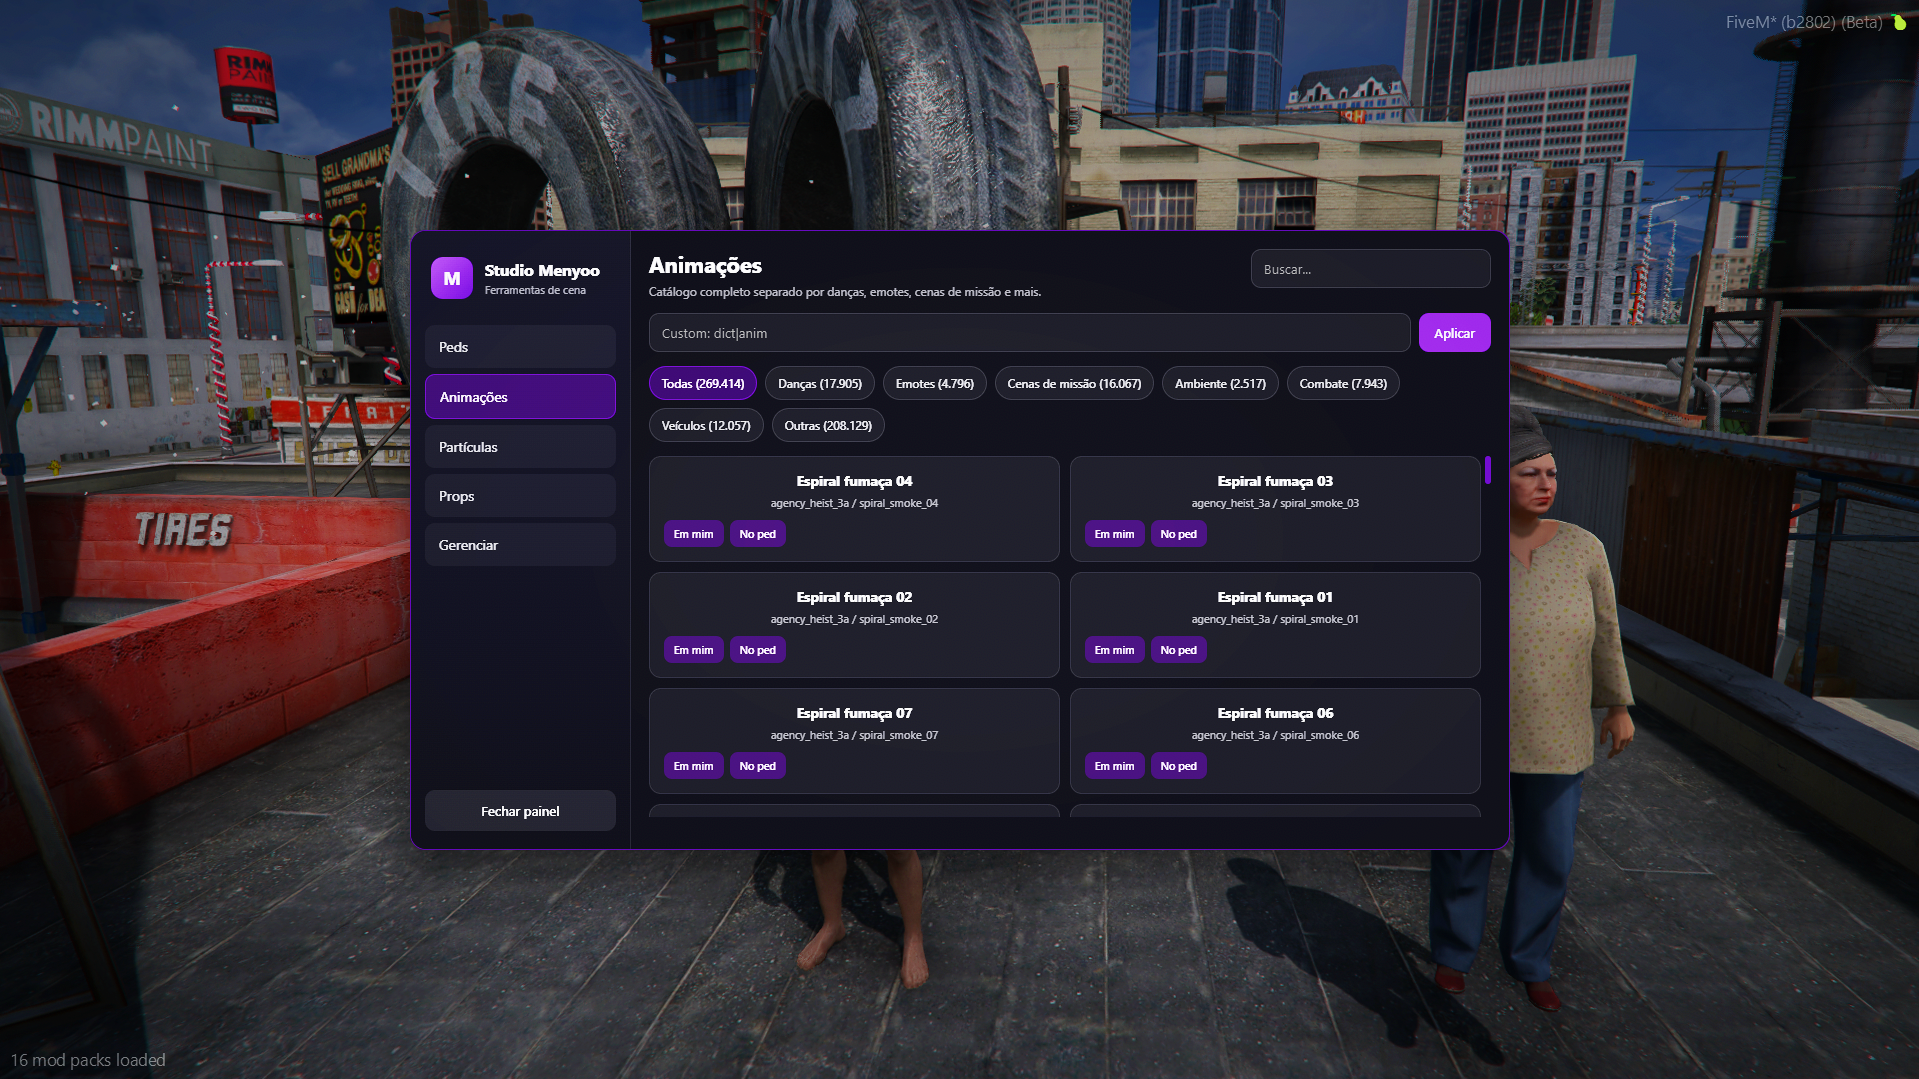Click the Espiral fumaça 07 title
1919x1079 pixels.
click(854, 713)
